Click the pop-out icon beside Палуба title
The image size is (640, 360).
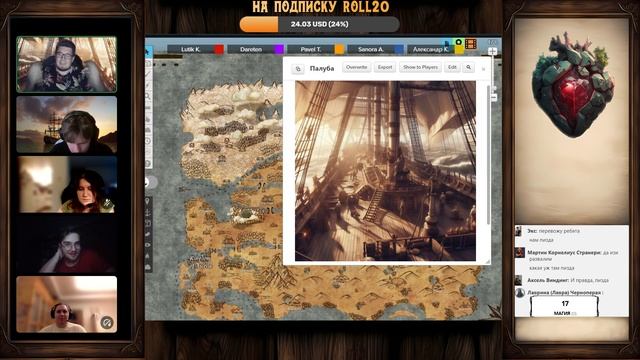(x=298, y=69)
